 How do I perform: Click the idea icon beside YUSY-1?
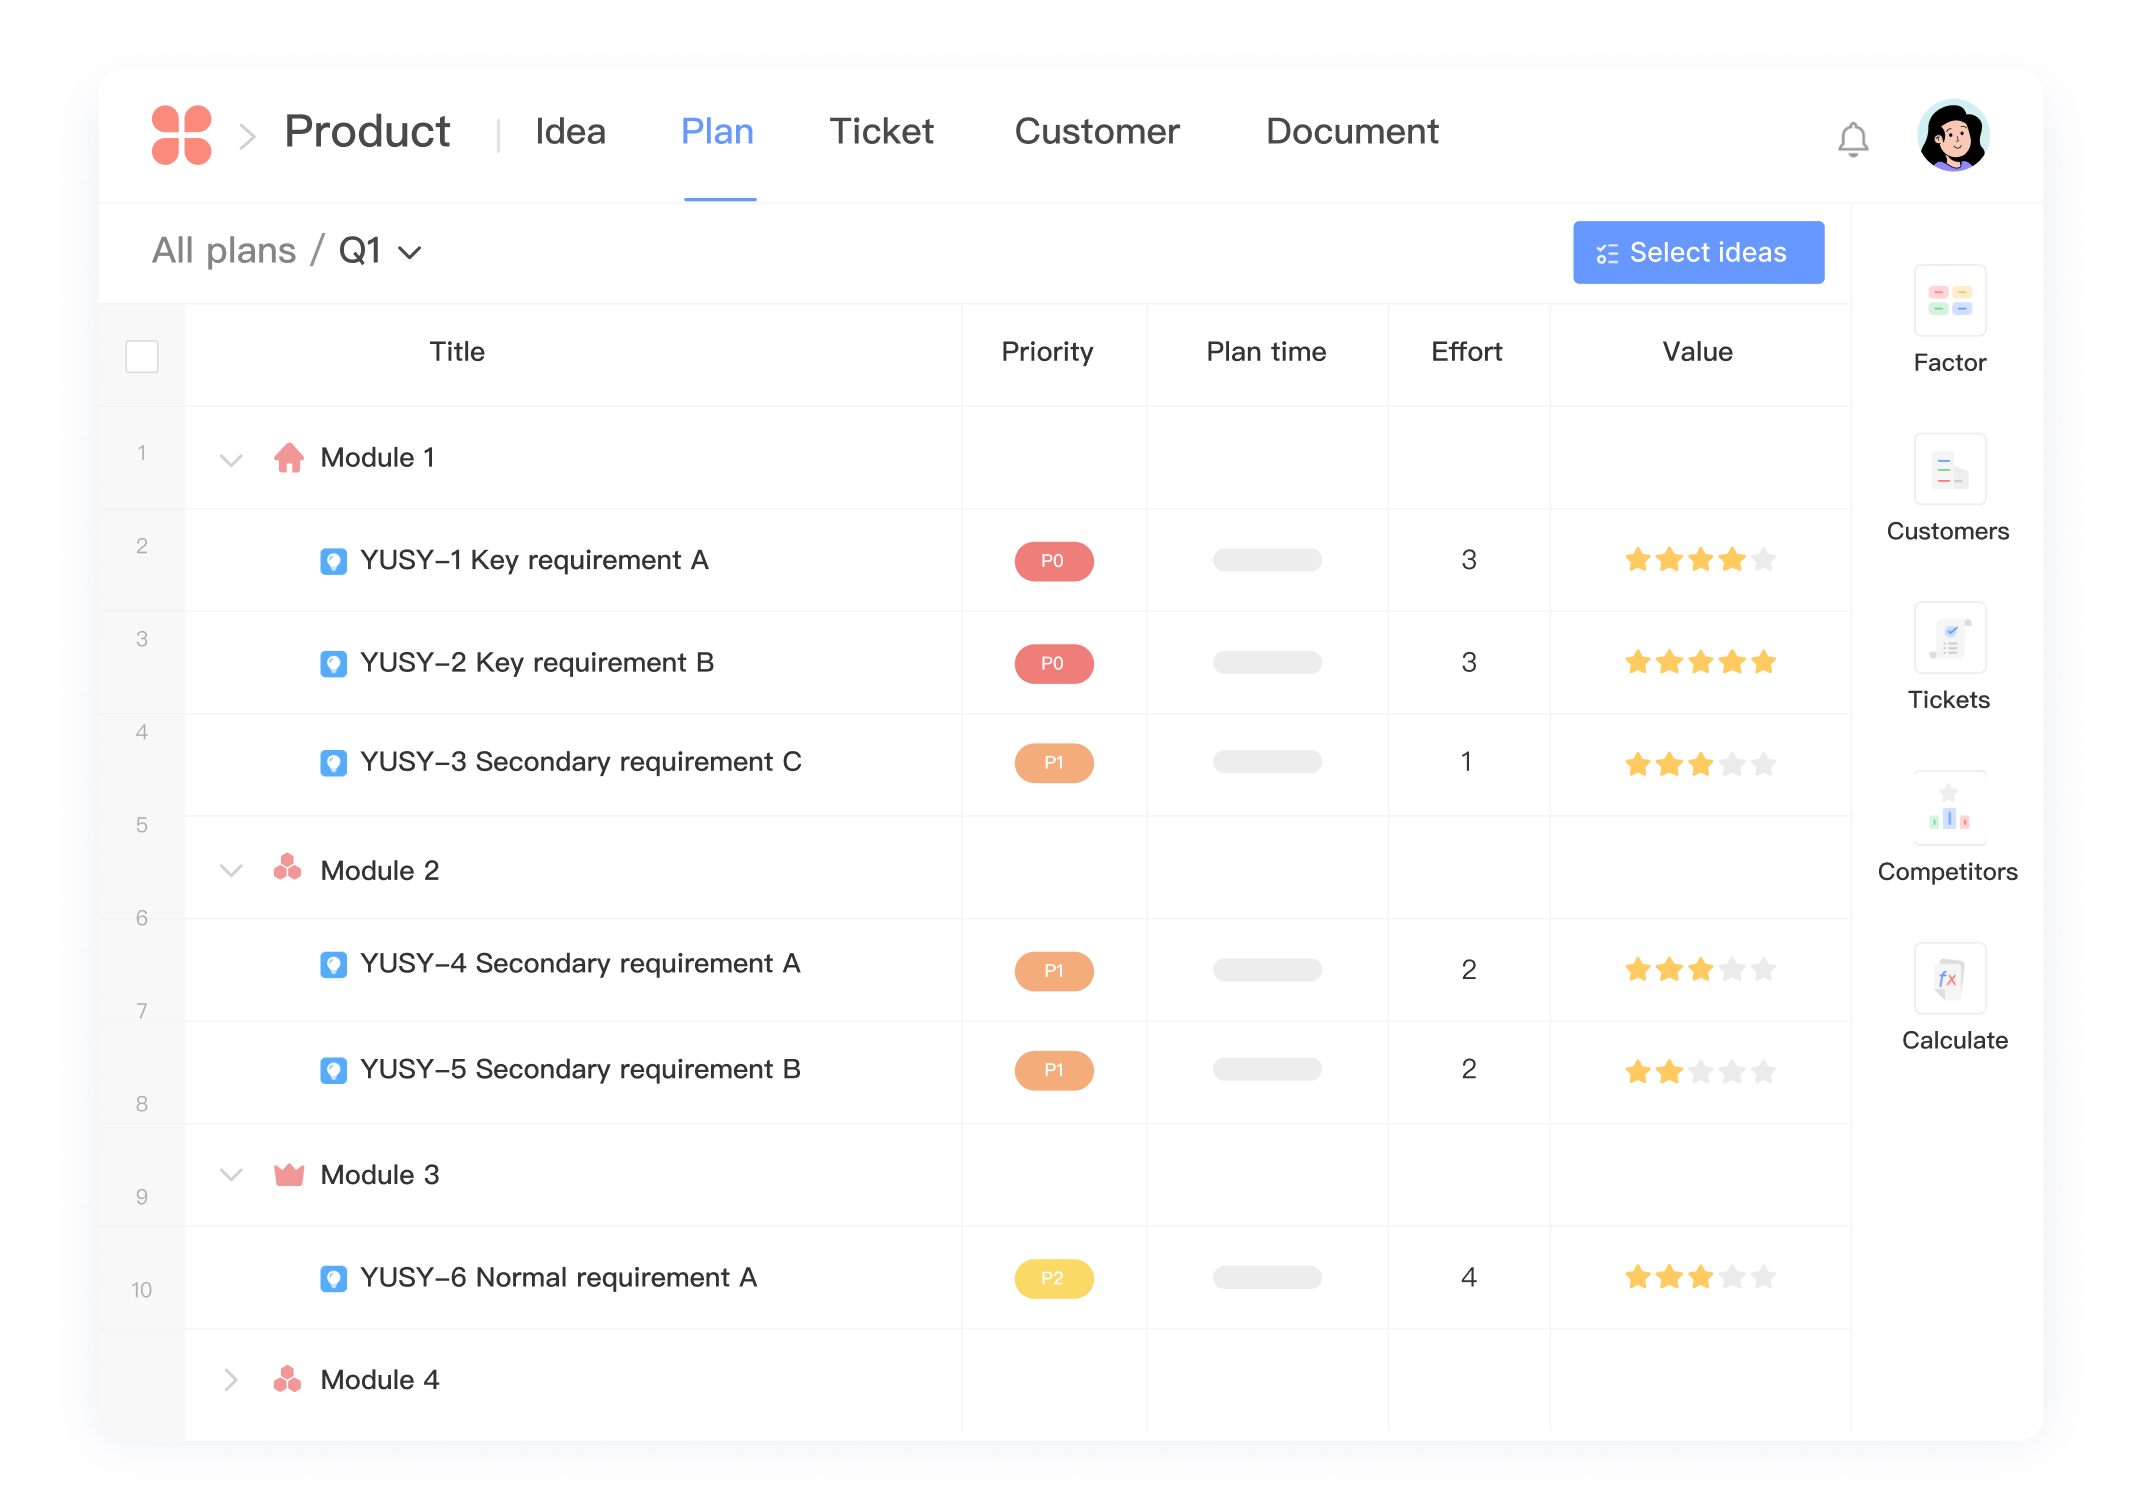click(334, 561)
